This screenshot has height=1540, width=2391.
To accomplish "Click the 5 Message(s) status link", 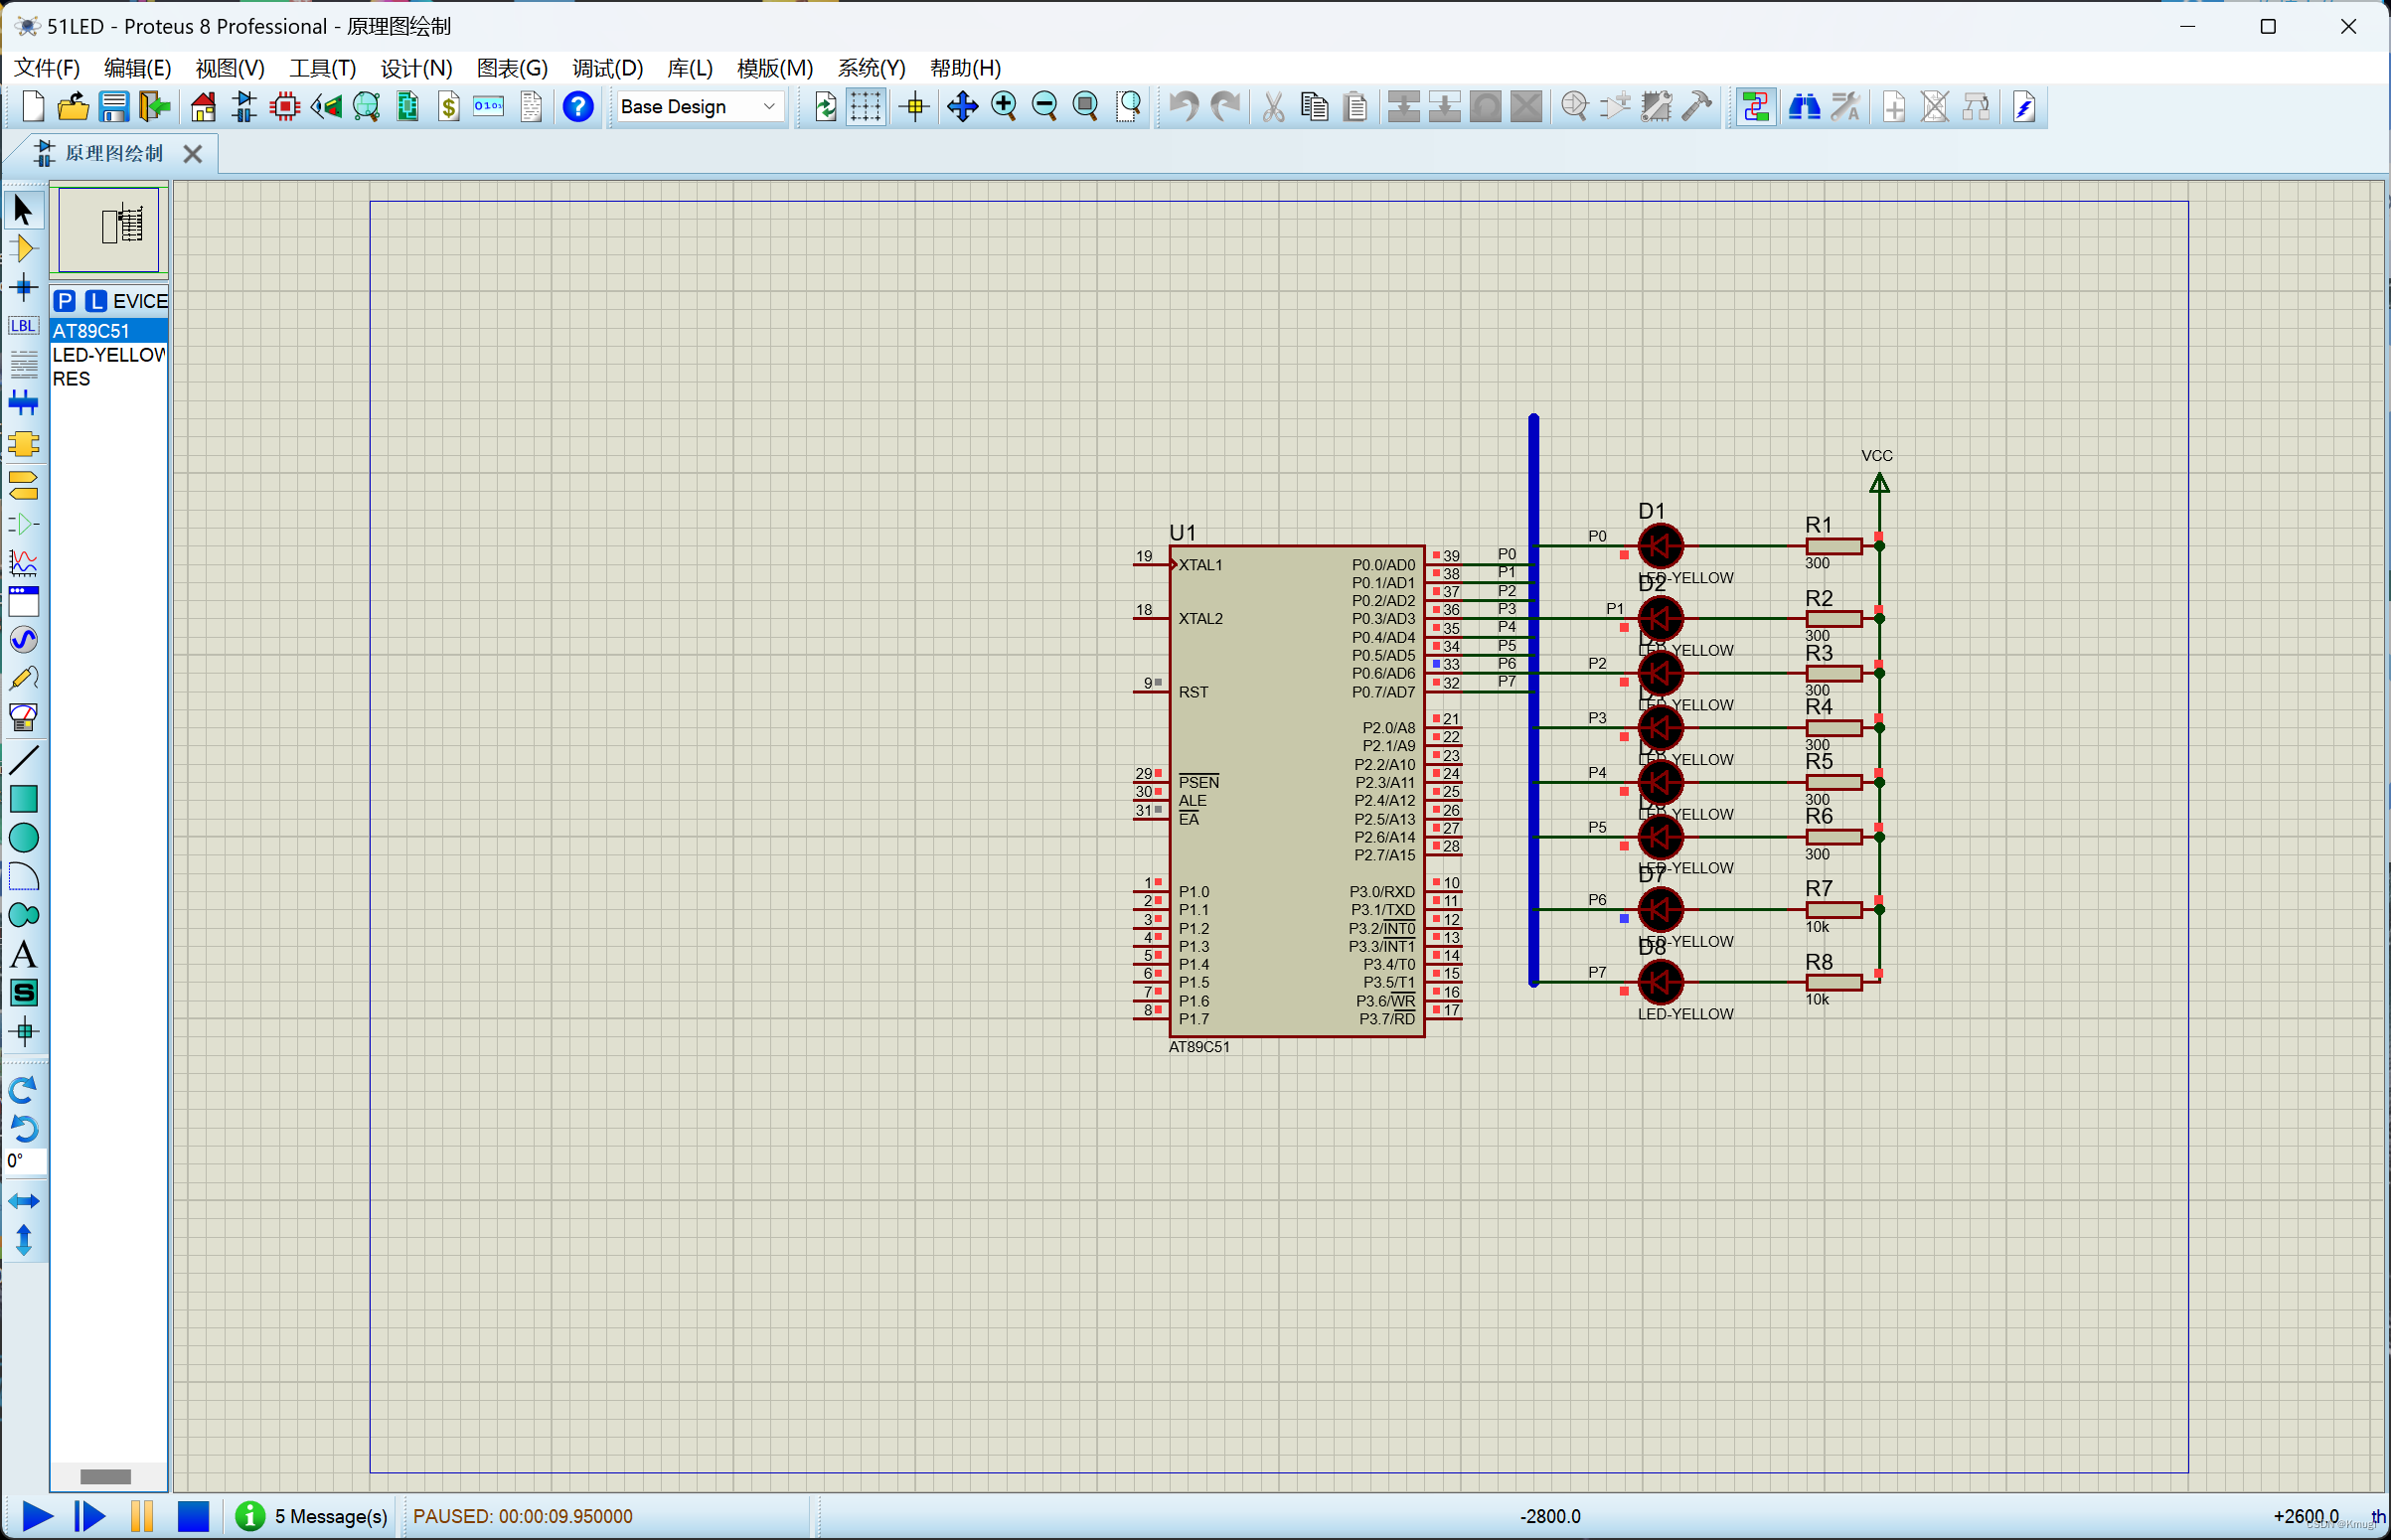I will pos(330,1516).
